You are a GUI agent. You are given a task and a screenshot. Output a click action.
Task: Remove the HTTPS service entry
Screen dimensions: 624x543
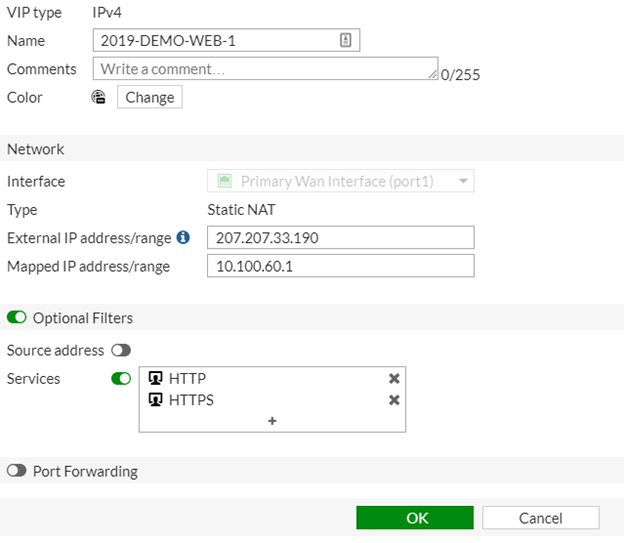[x=394, y=400]
